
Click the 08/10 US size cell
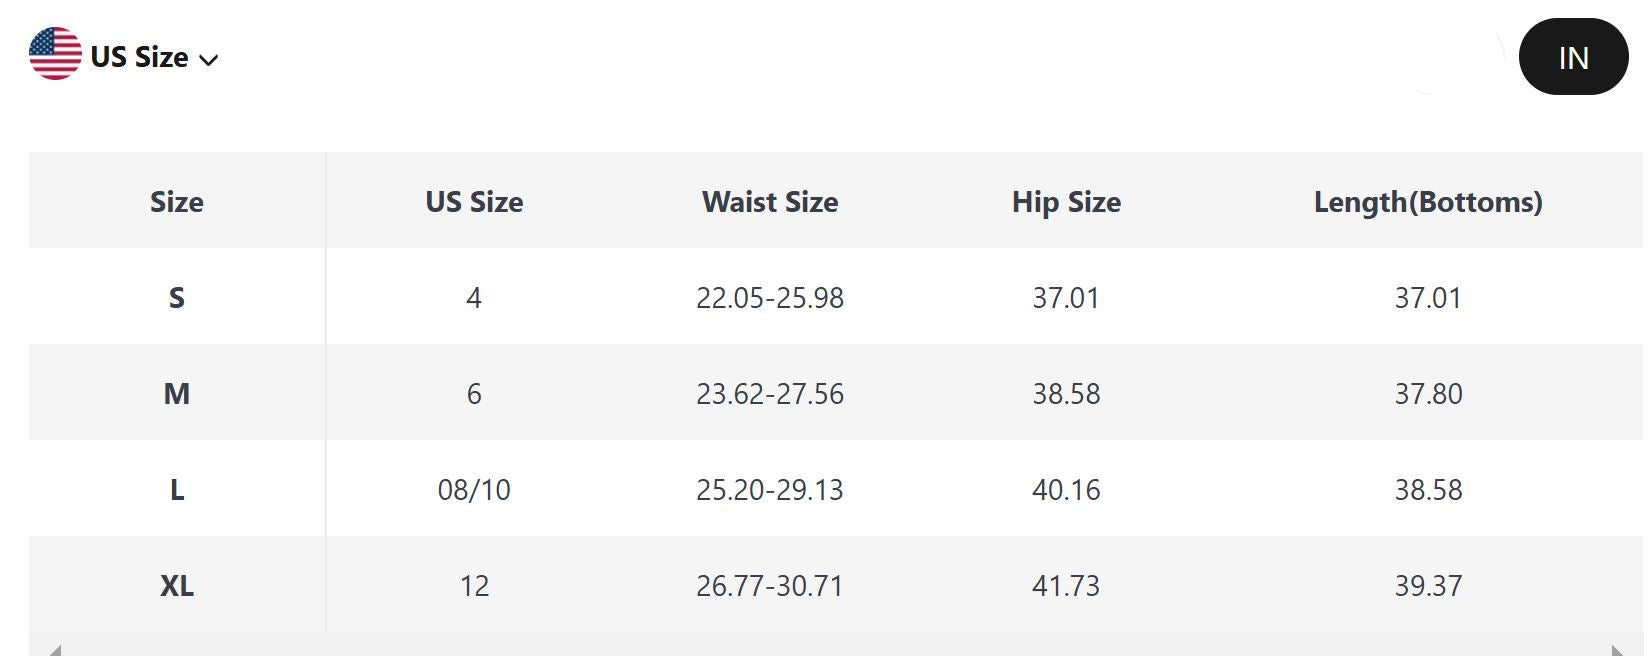(474, 490)
